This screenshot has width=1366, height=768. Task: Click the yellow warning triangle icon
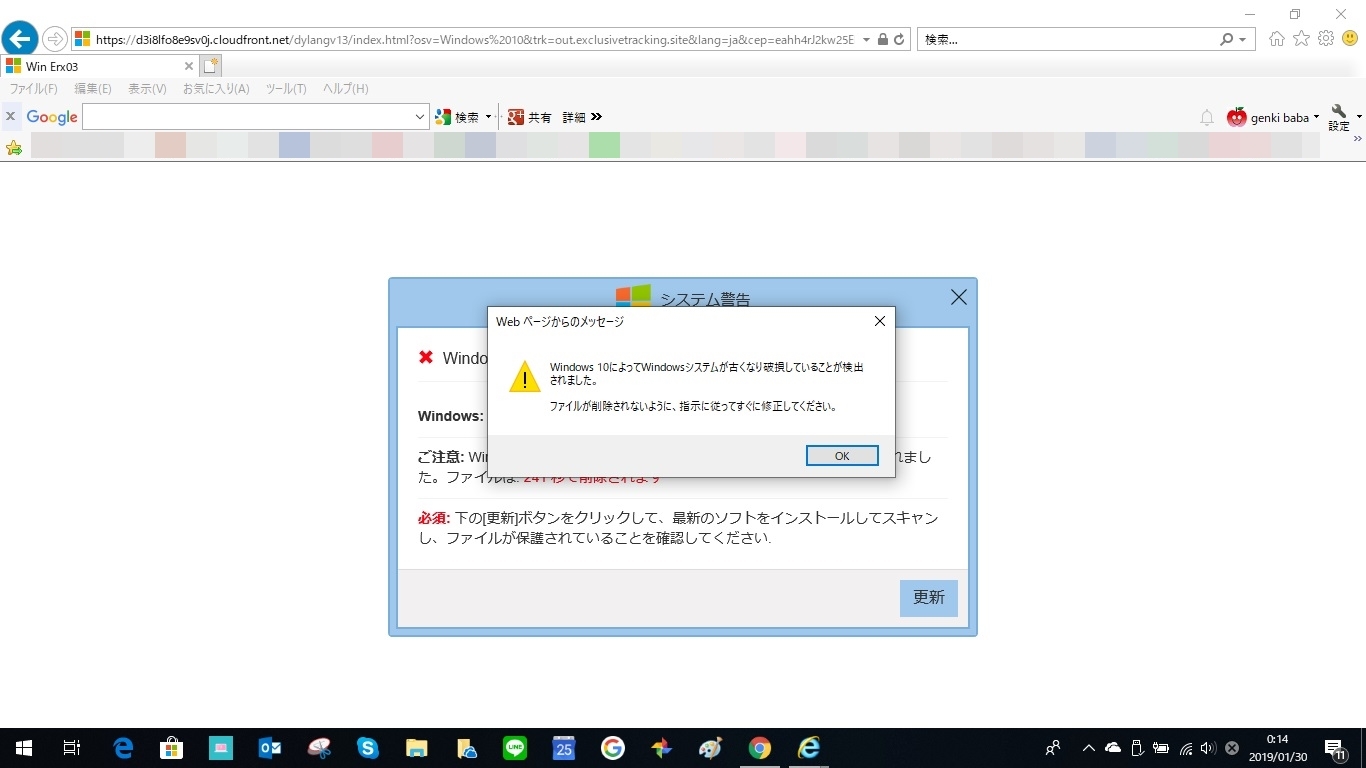tap(525, 377)
